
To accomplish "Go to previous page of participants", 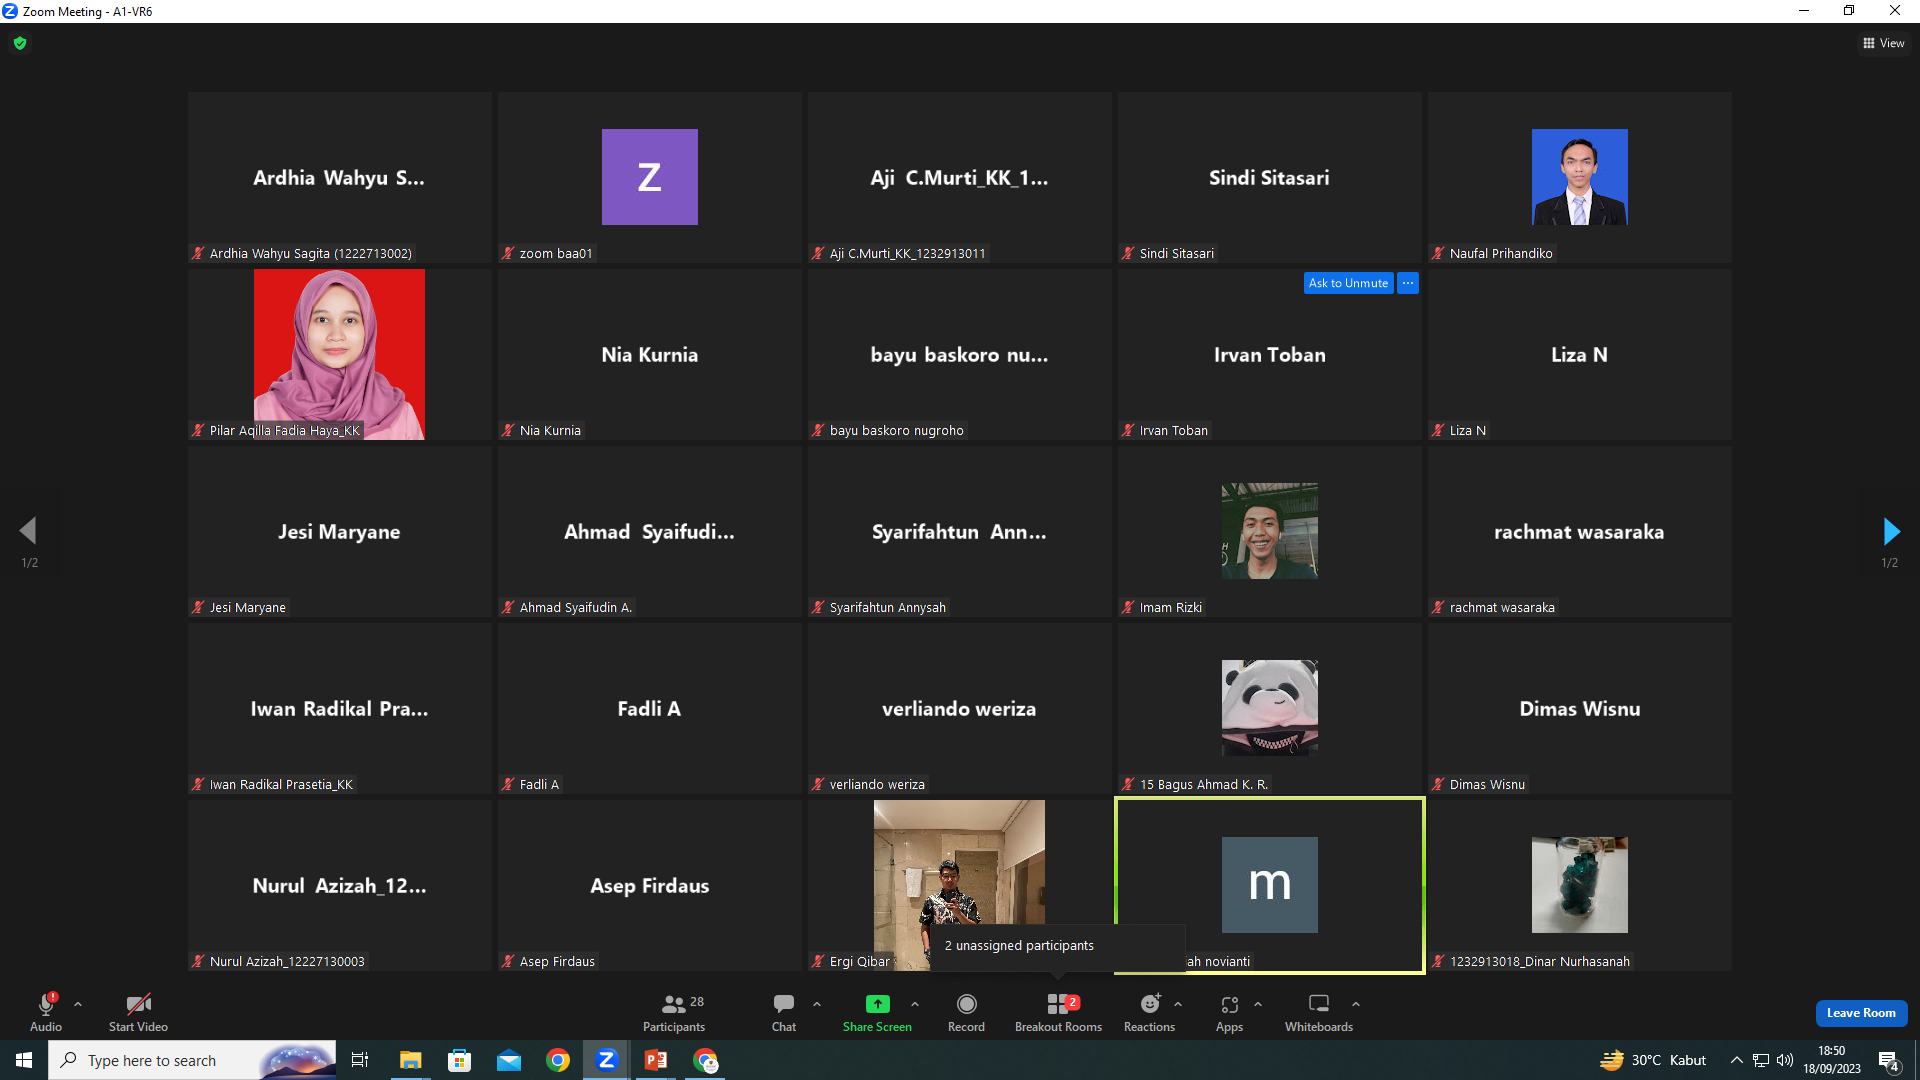I will tap(28, 531).
